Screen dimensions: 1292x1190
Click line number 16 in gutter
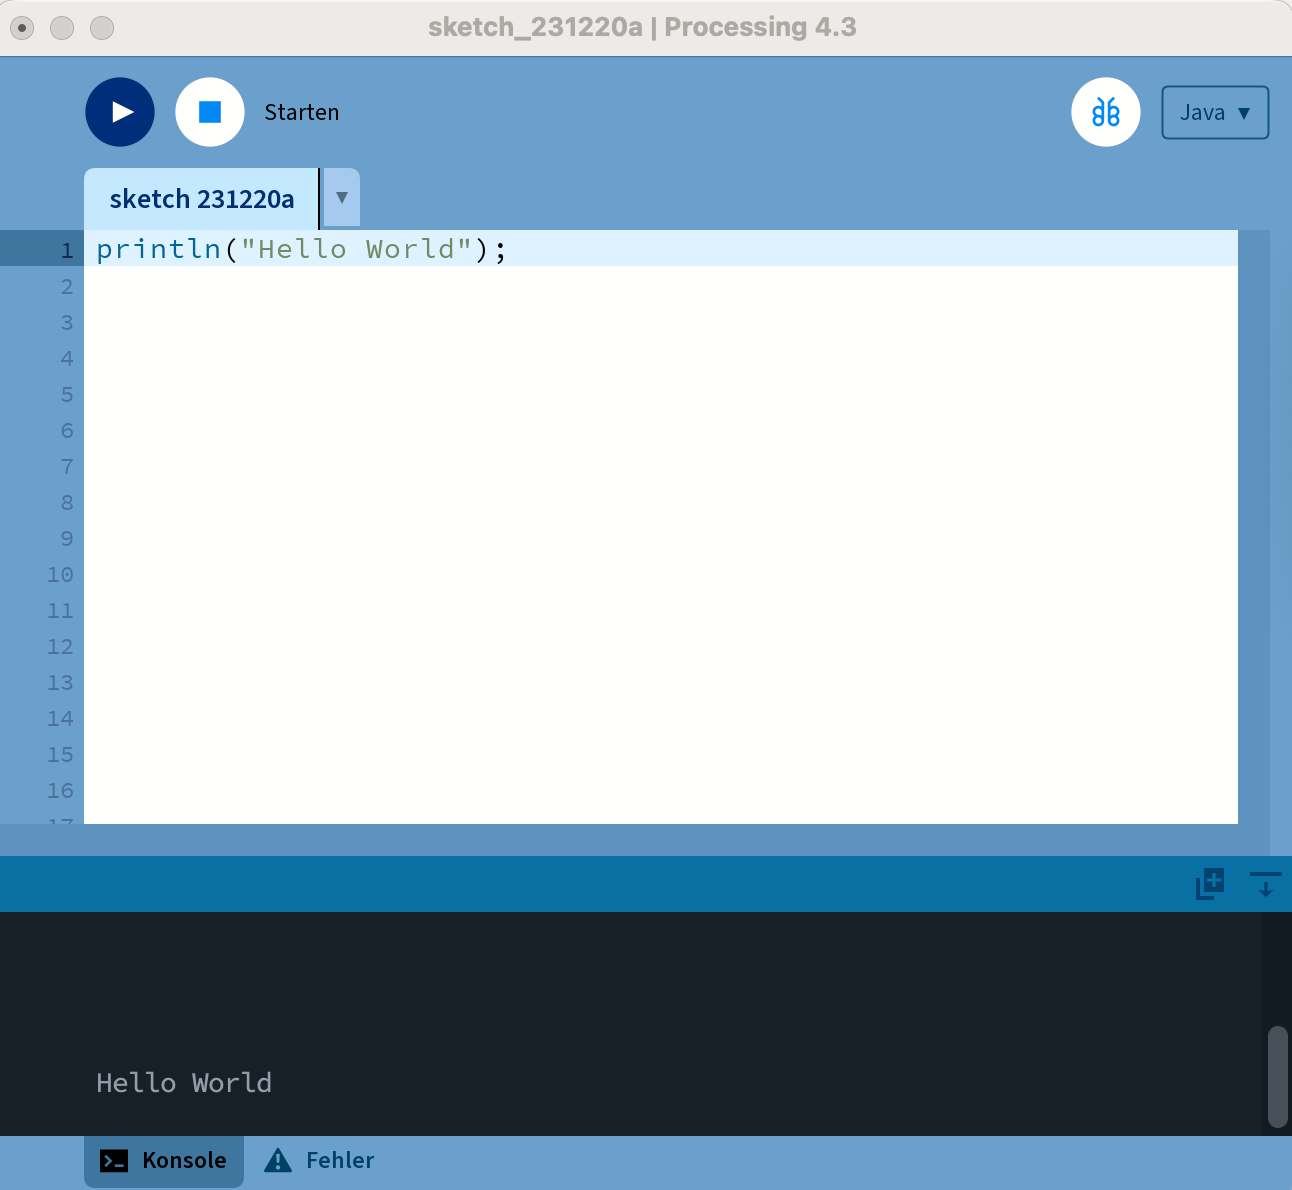pos(60,790)
